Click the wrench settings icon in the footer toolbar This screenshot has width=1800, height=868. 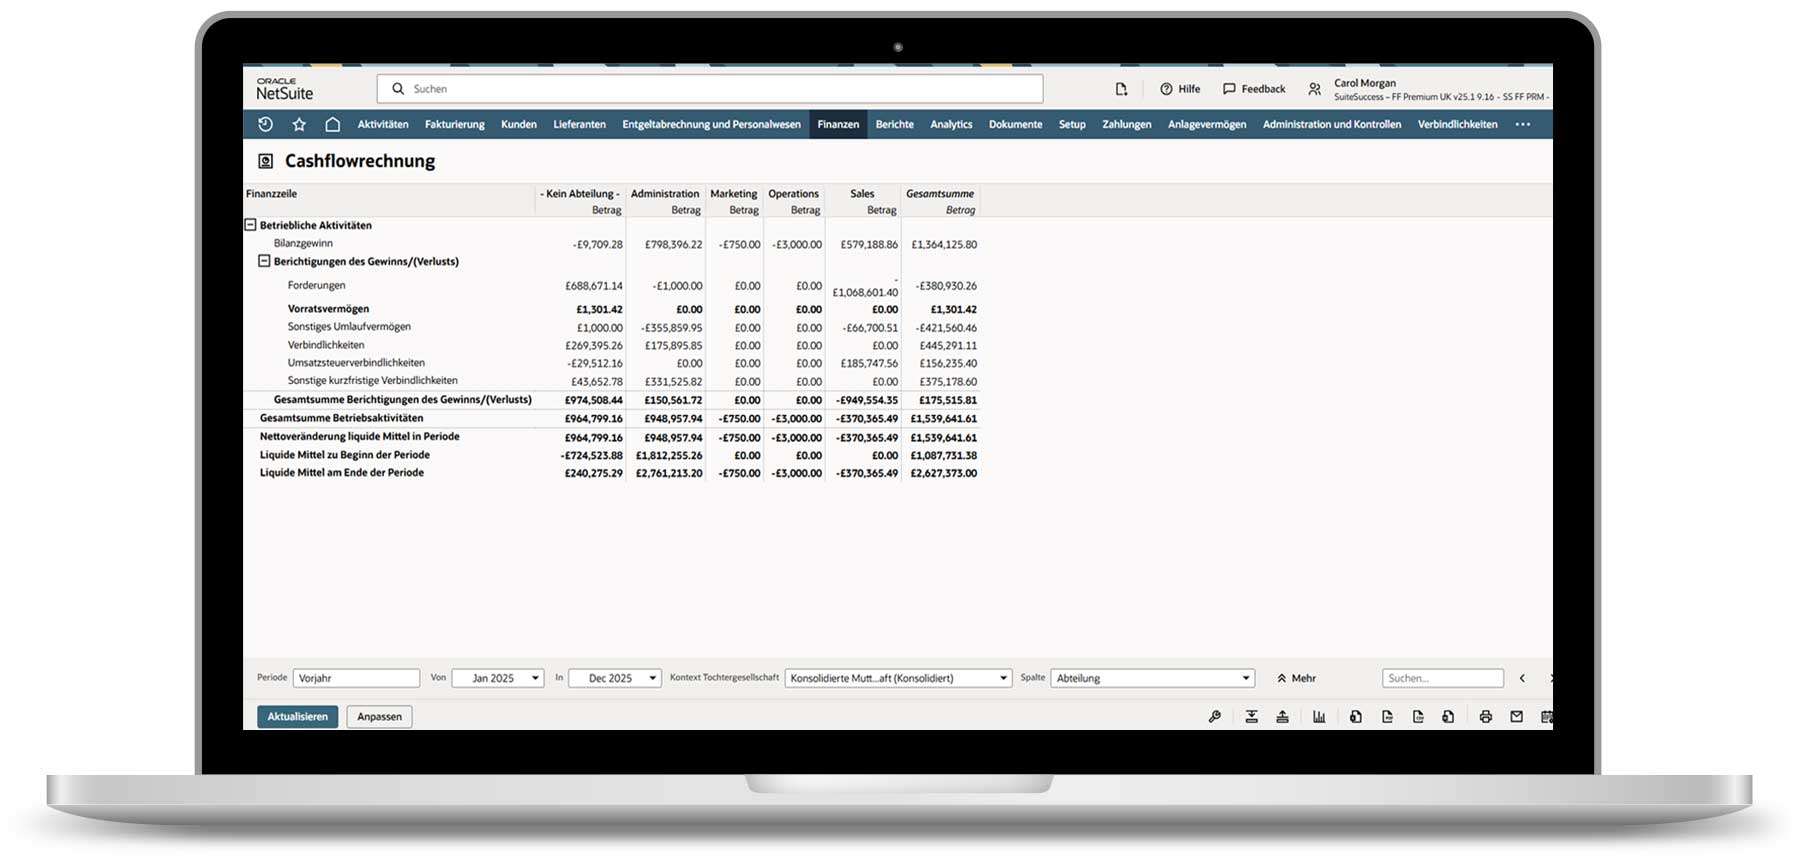tap(1215, 716)
